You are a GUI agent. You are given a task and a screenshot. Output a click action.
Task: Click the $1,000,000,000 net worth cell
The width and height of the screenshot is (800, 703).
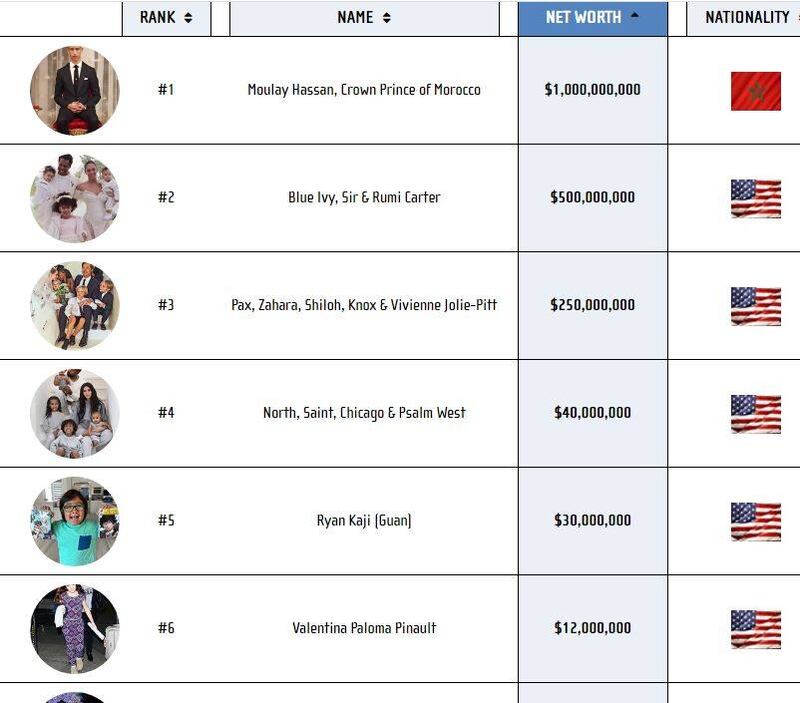tap(592, 90)
